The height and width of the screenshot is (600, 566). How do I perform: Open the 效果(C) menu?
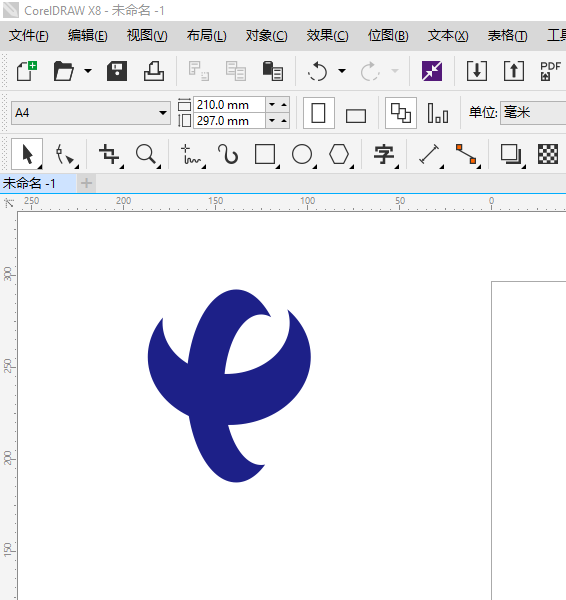point(327,36)
